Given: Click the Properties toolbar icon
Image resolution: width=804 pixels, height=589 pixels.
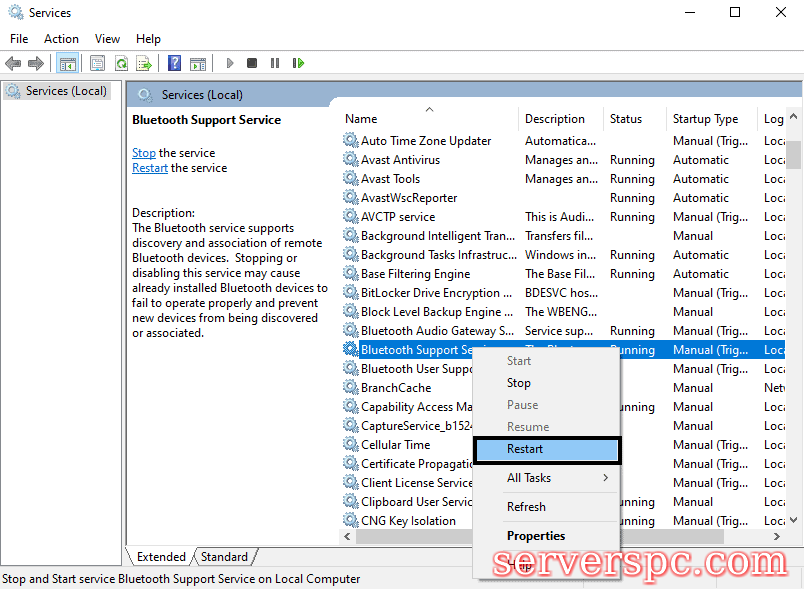Looking at the screenshot, I should click(x=97, y=63).
